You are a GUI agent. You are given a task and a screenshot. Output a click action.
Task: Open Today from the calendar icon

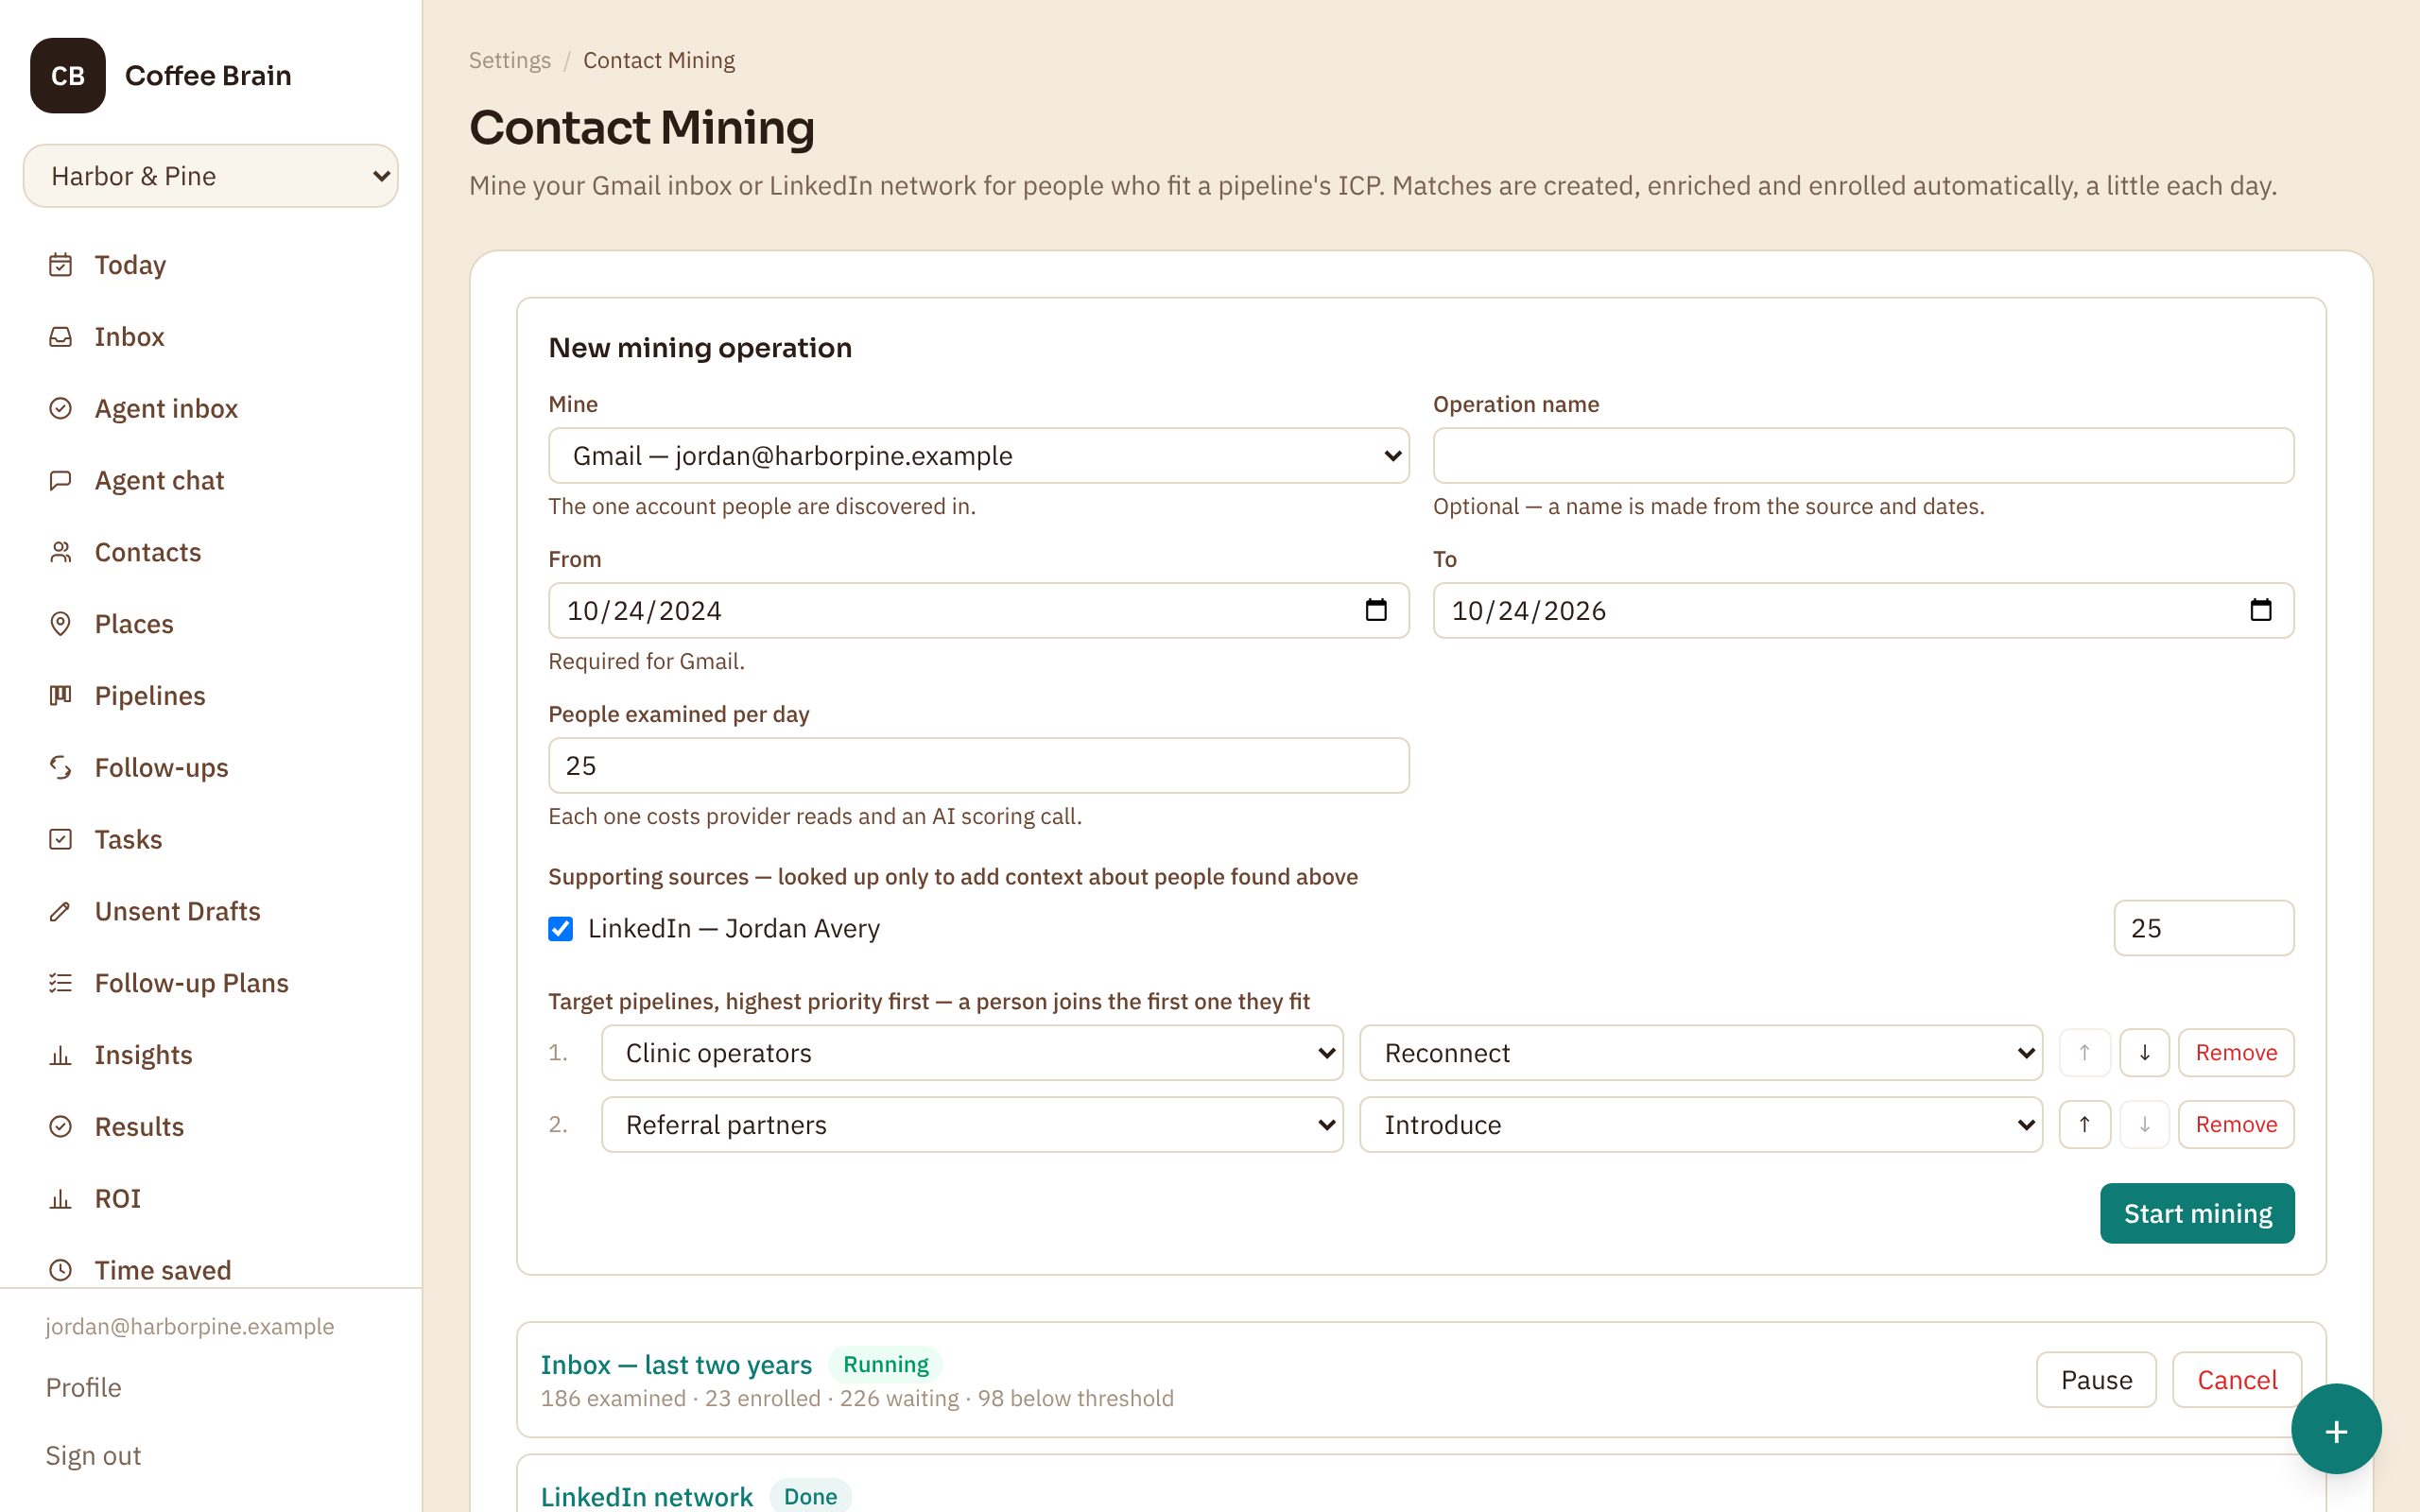coord(60,265)
